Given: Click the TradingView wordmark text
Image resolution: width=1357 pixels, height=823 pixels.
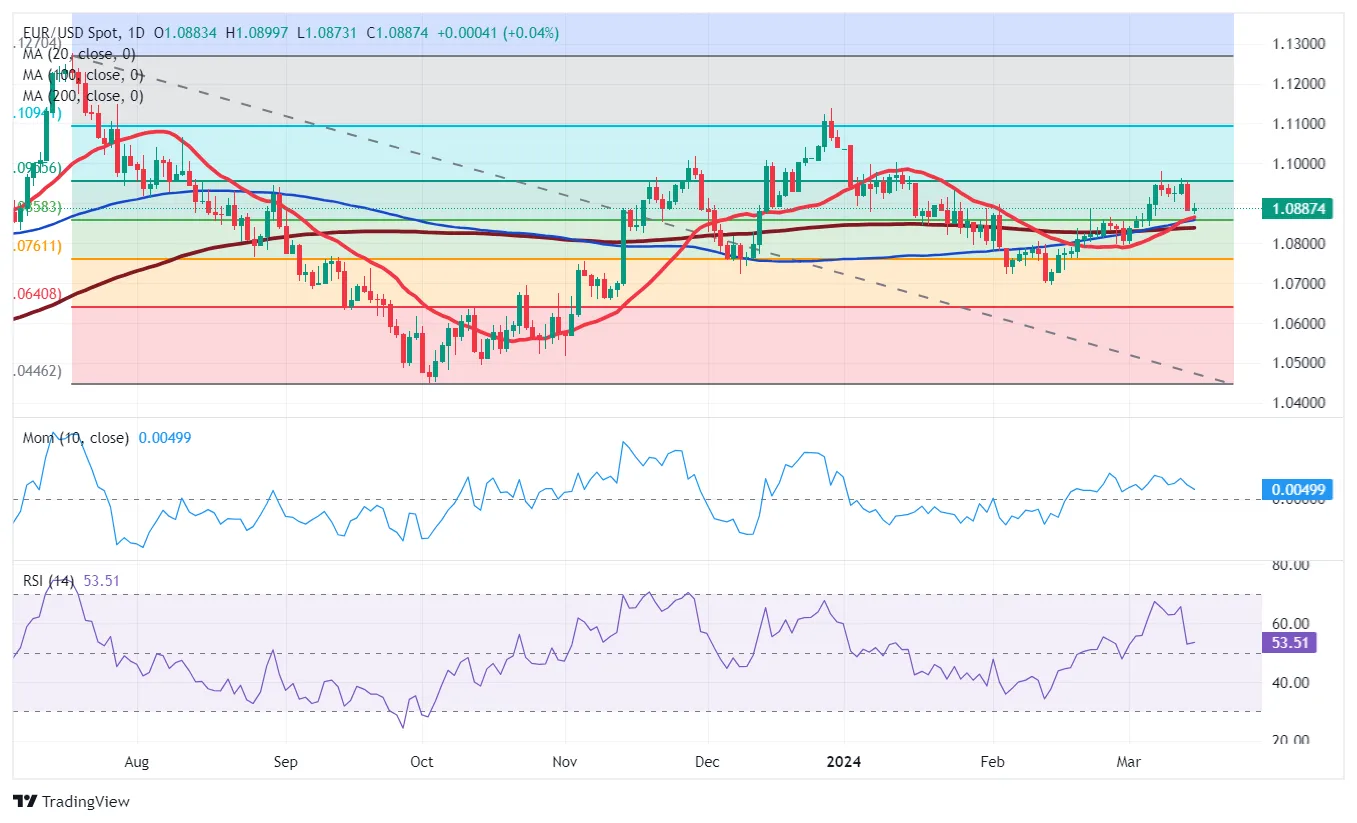Looking at the screenshot, I should click(86, 802).
